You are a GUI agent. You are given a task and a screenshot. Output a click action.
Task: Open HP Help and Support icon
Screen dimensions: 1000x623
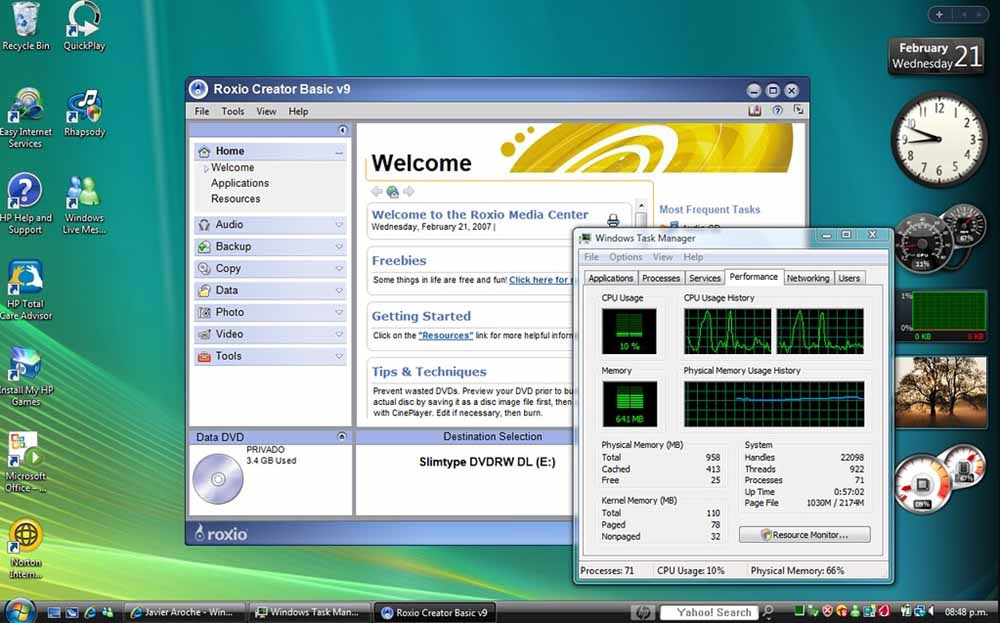[26, 204]
